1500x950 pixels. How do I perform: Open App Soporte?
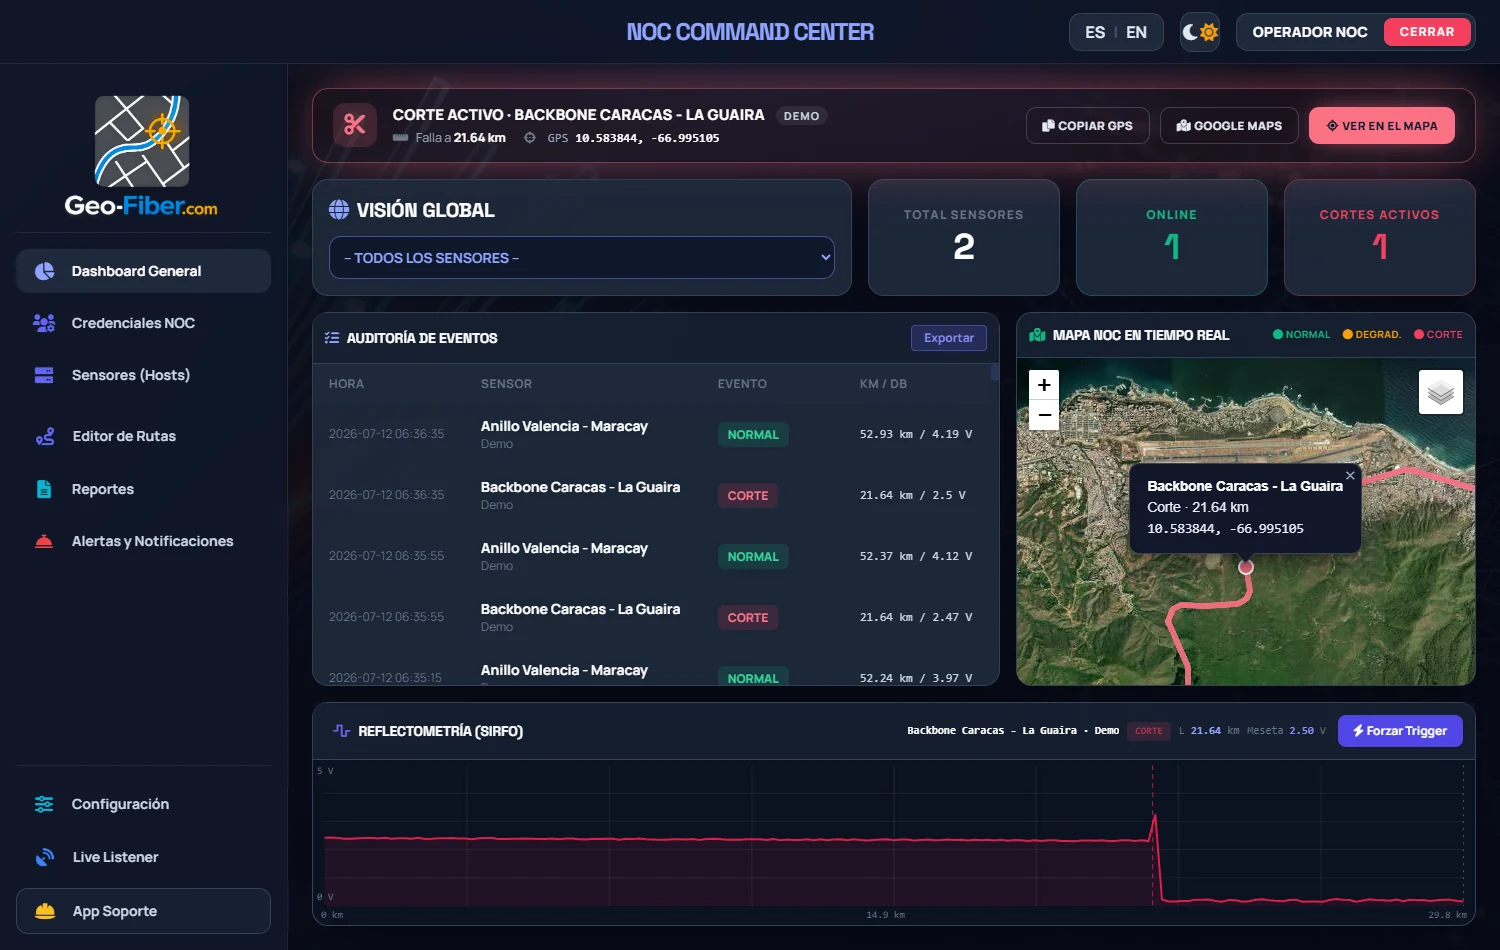[x=143, y=911]
